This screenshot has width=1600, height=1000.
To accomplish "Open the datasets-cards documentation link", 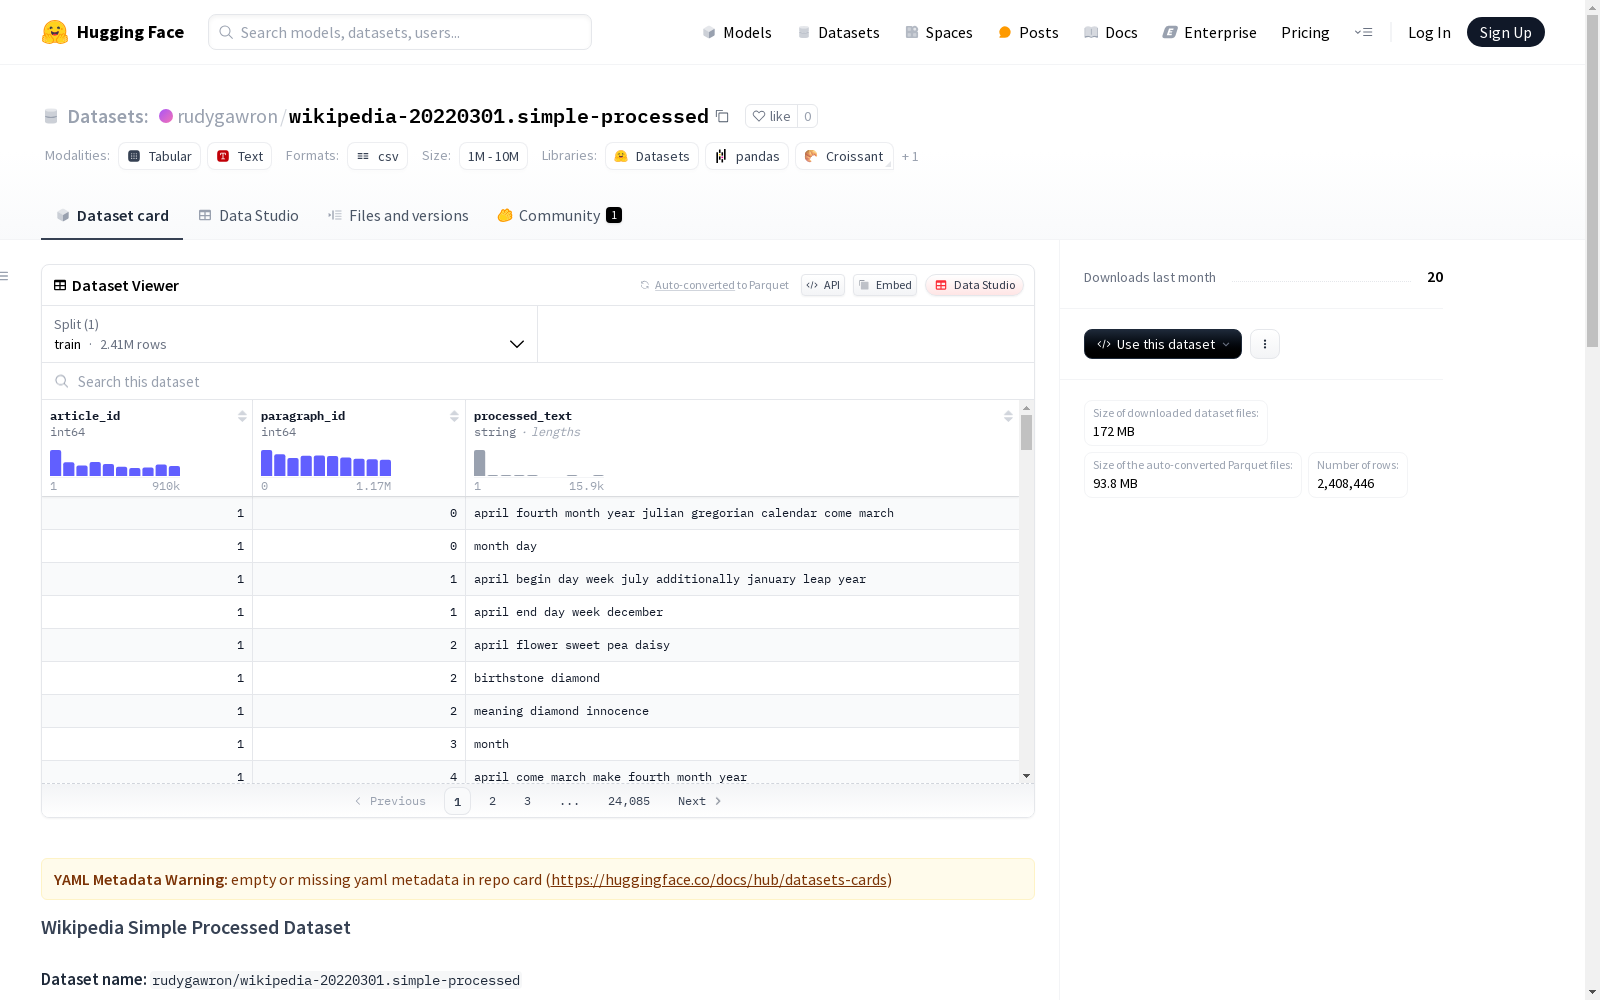I will [x=719, y=880].
